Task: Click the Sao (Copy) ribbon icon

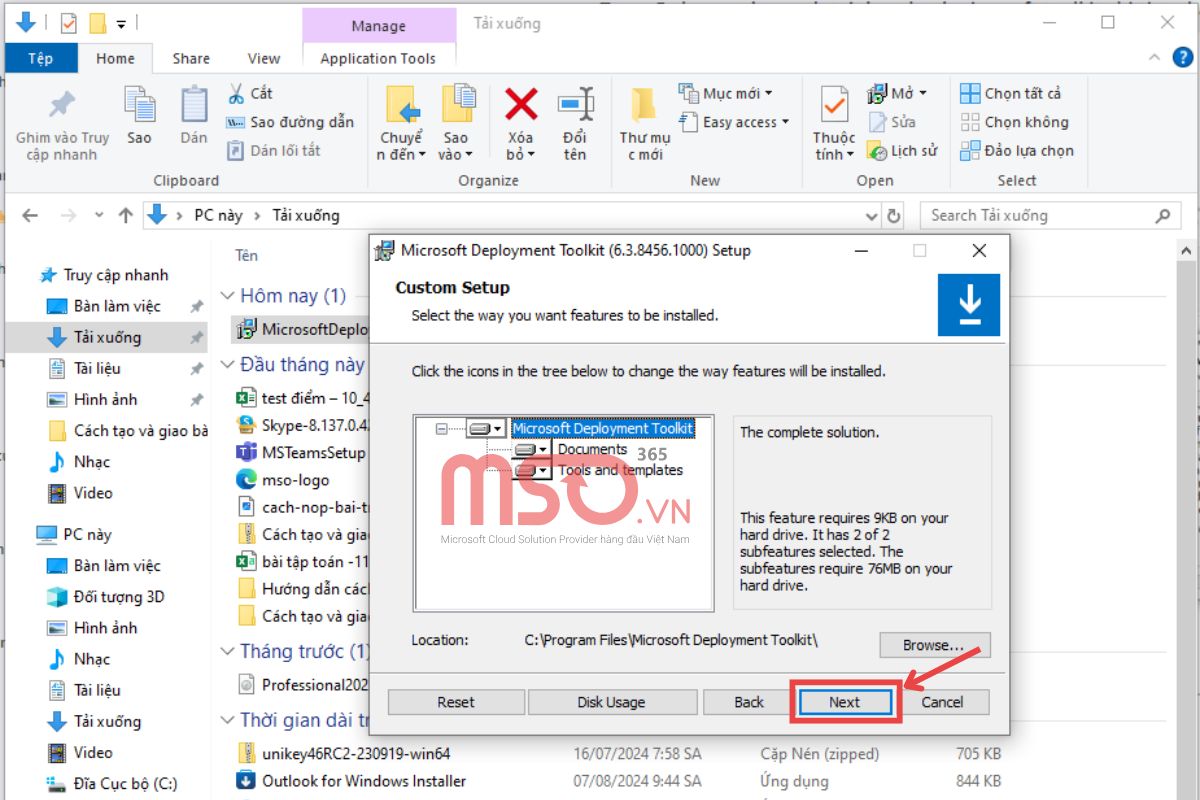Action: [139, 105]
